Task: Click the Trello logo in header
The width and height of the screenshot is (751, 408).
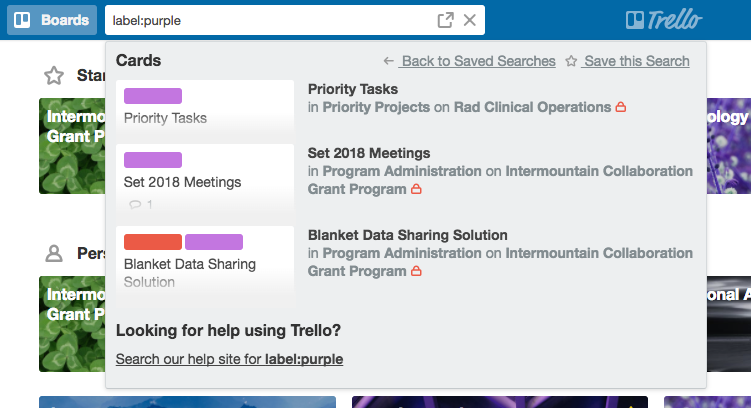Action: pos(664,20)
